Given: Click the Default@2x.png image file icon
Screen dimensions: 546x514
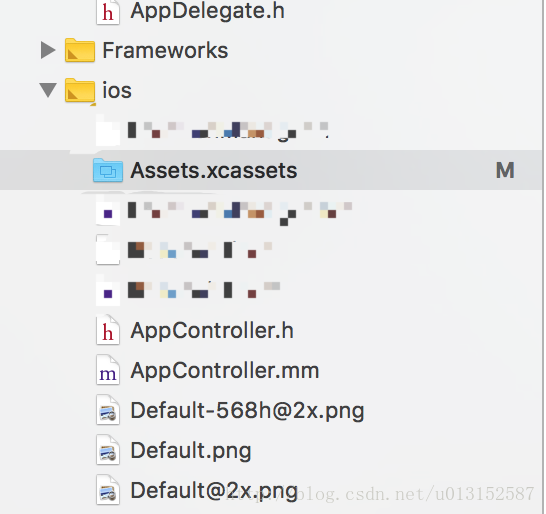Looking at the screenshot, I should pos(108,490).
